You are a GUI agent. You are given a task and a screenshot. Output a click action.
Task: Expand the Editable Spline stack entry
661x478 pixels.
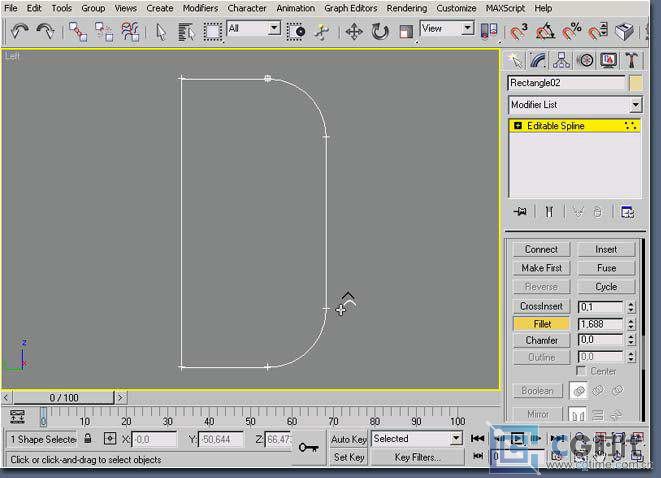pyautogui.click(x=518, y=126)
